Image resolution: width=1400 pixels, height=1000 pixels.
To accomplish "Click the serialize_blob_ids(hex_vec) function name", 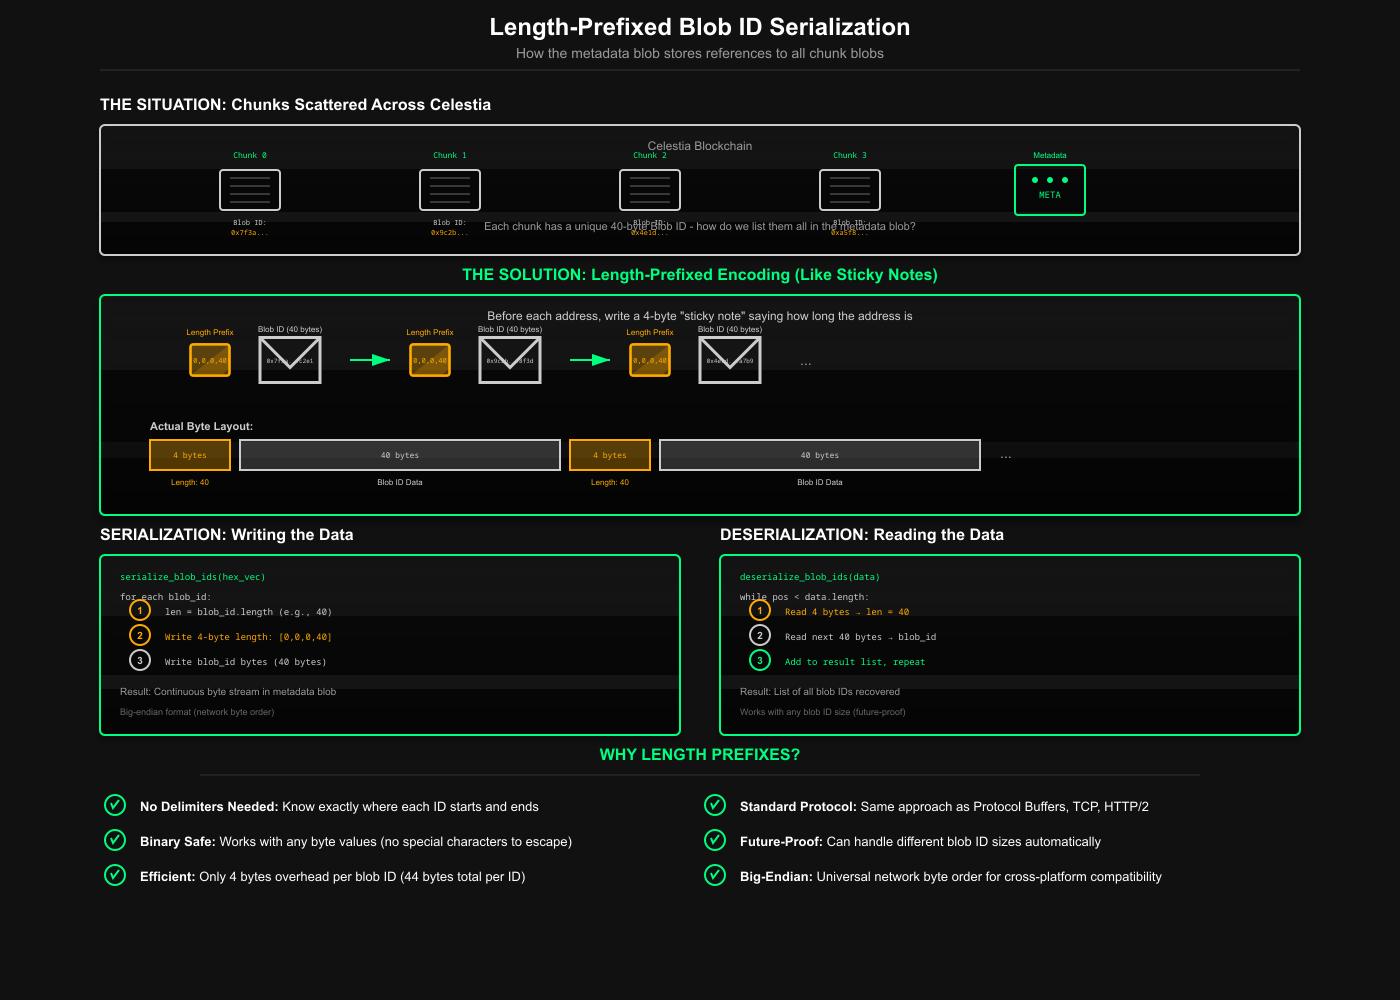I will point(193,577).
